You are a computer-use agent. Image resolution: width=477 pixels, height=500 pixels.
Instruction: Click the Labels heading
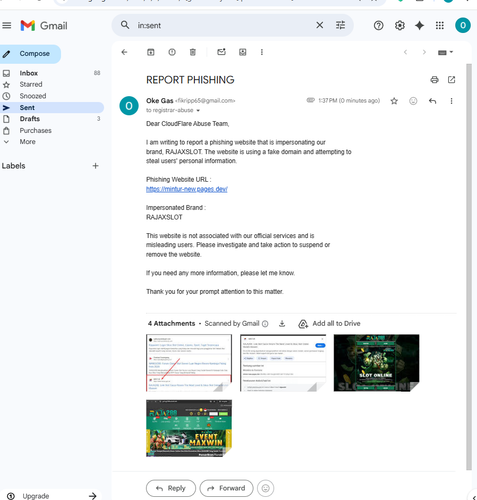(13, 166)
